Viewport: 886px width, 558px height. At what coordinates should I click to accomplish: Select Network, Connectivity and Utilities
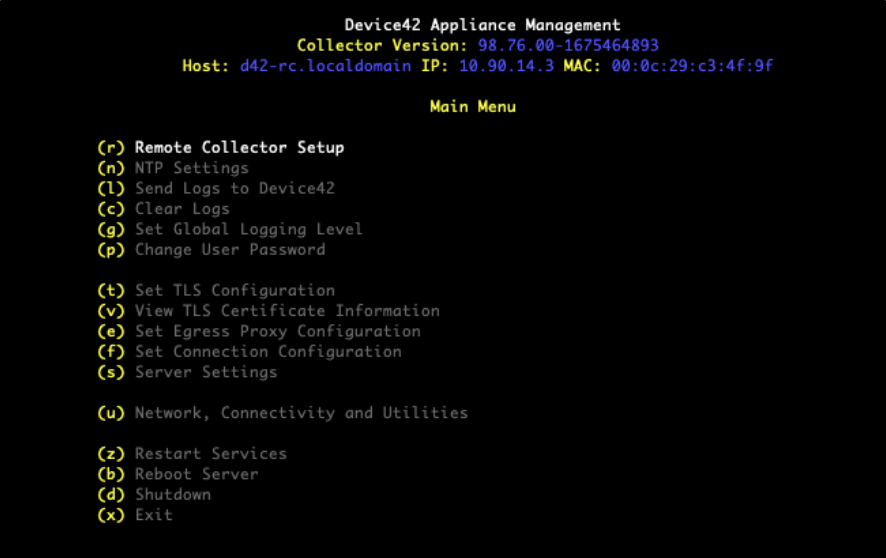coord(283,413)
